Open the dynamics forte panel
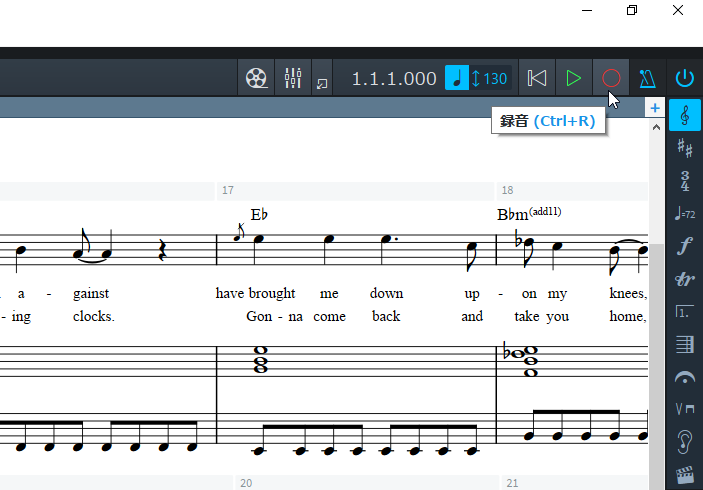703x490 pixels. [x=685, y=246]
